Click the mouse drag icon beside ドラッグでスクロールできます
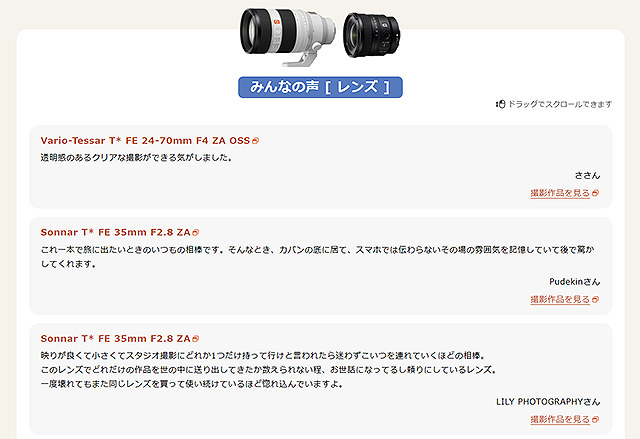 point(500,104)
